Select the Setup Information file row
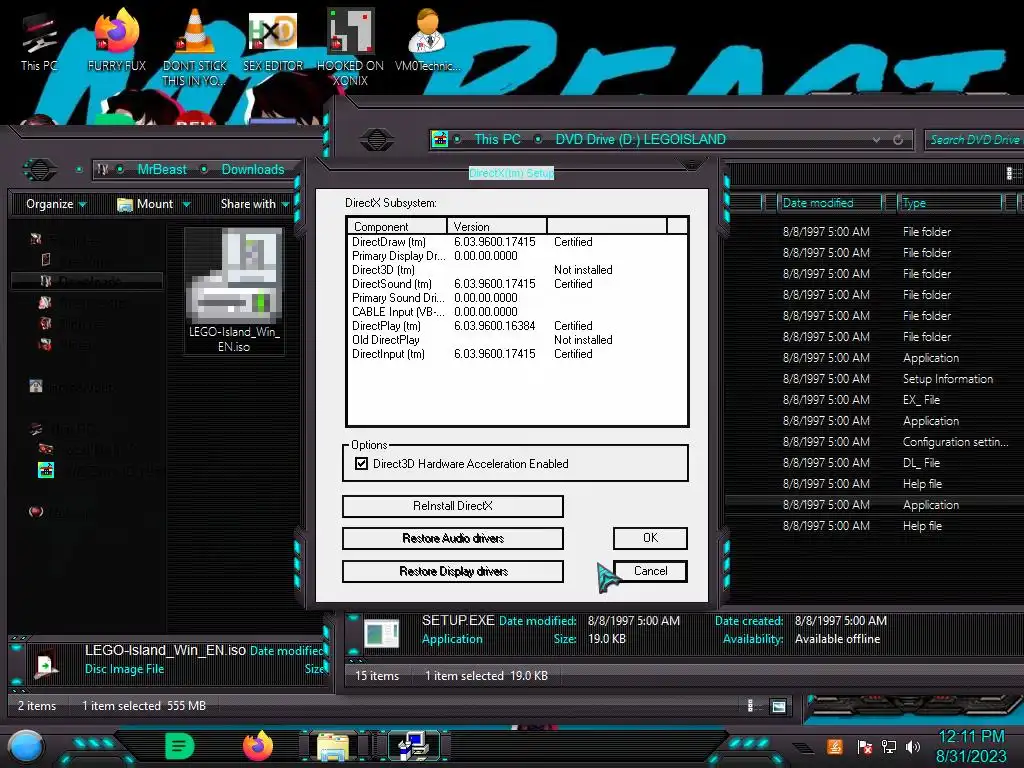The image size is (1024, 768). click(875, 379)
